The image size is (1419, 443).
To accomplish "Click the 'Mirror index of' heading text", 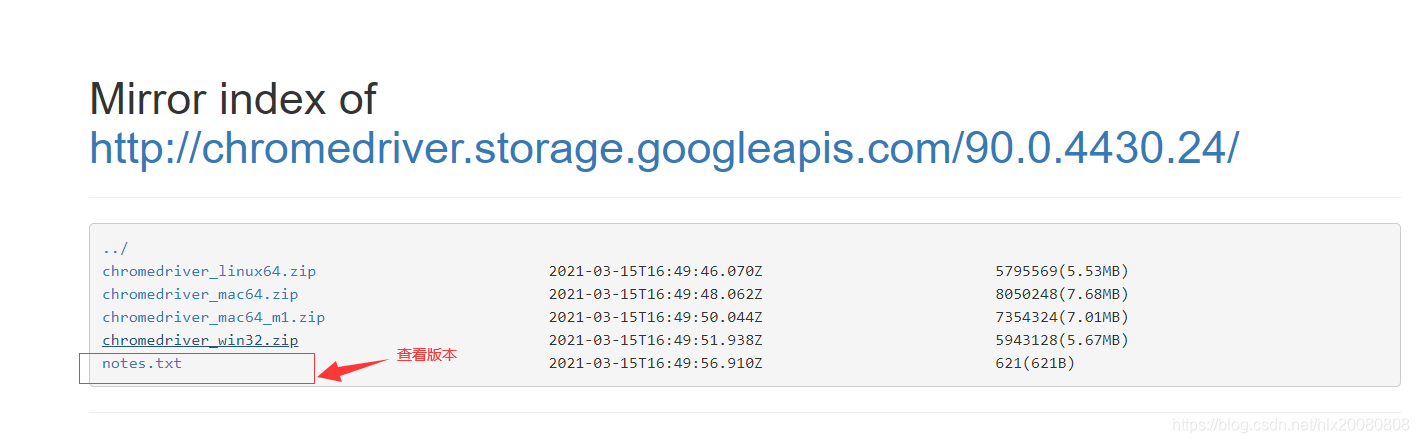I will tap(233, 99).
